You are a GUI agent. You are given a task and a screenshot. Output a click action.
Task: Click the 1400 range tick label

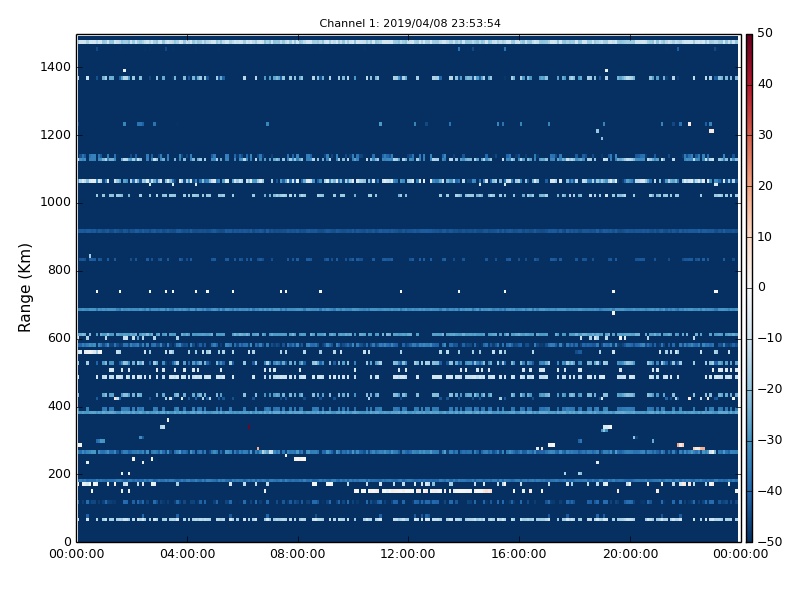[56, 67]
